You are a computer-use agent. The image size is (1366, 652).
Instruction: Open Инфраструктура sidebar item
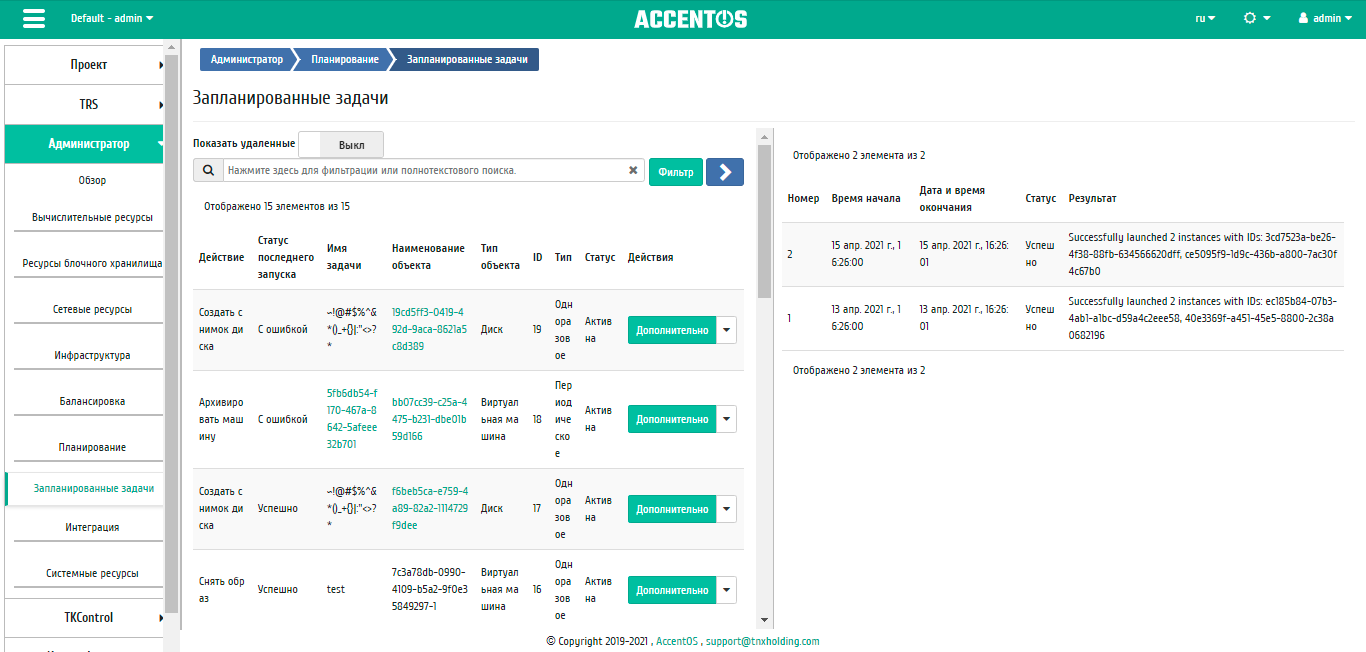92,356
